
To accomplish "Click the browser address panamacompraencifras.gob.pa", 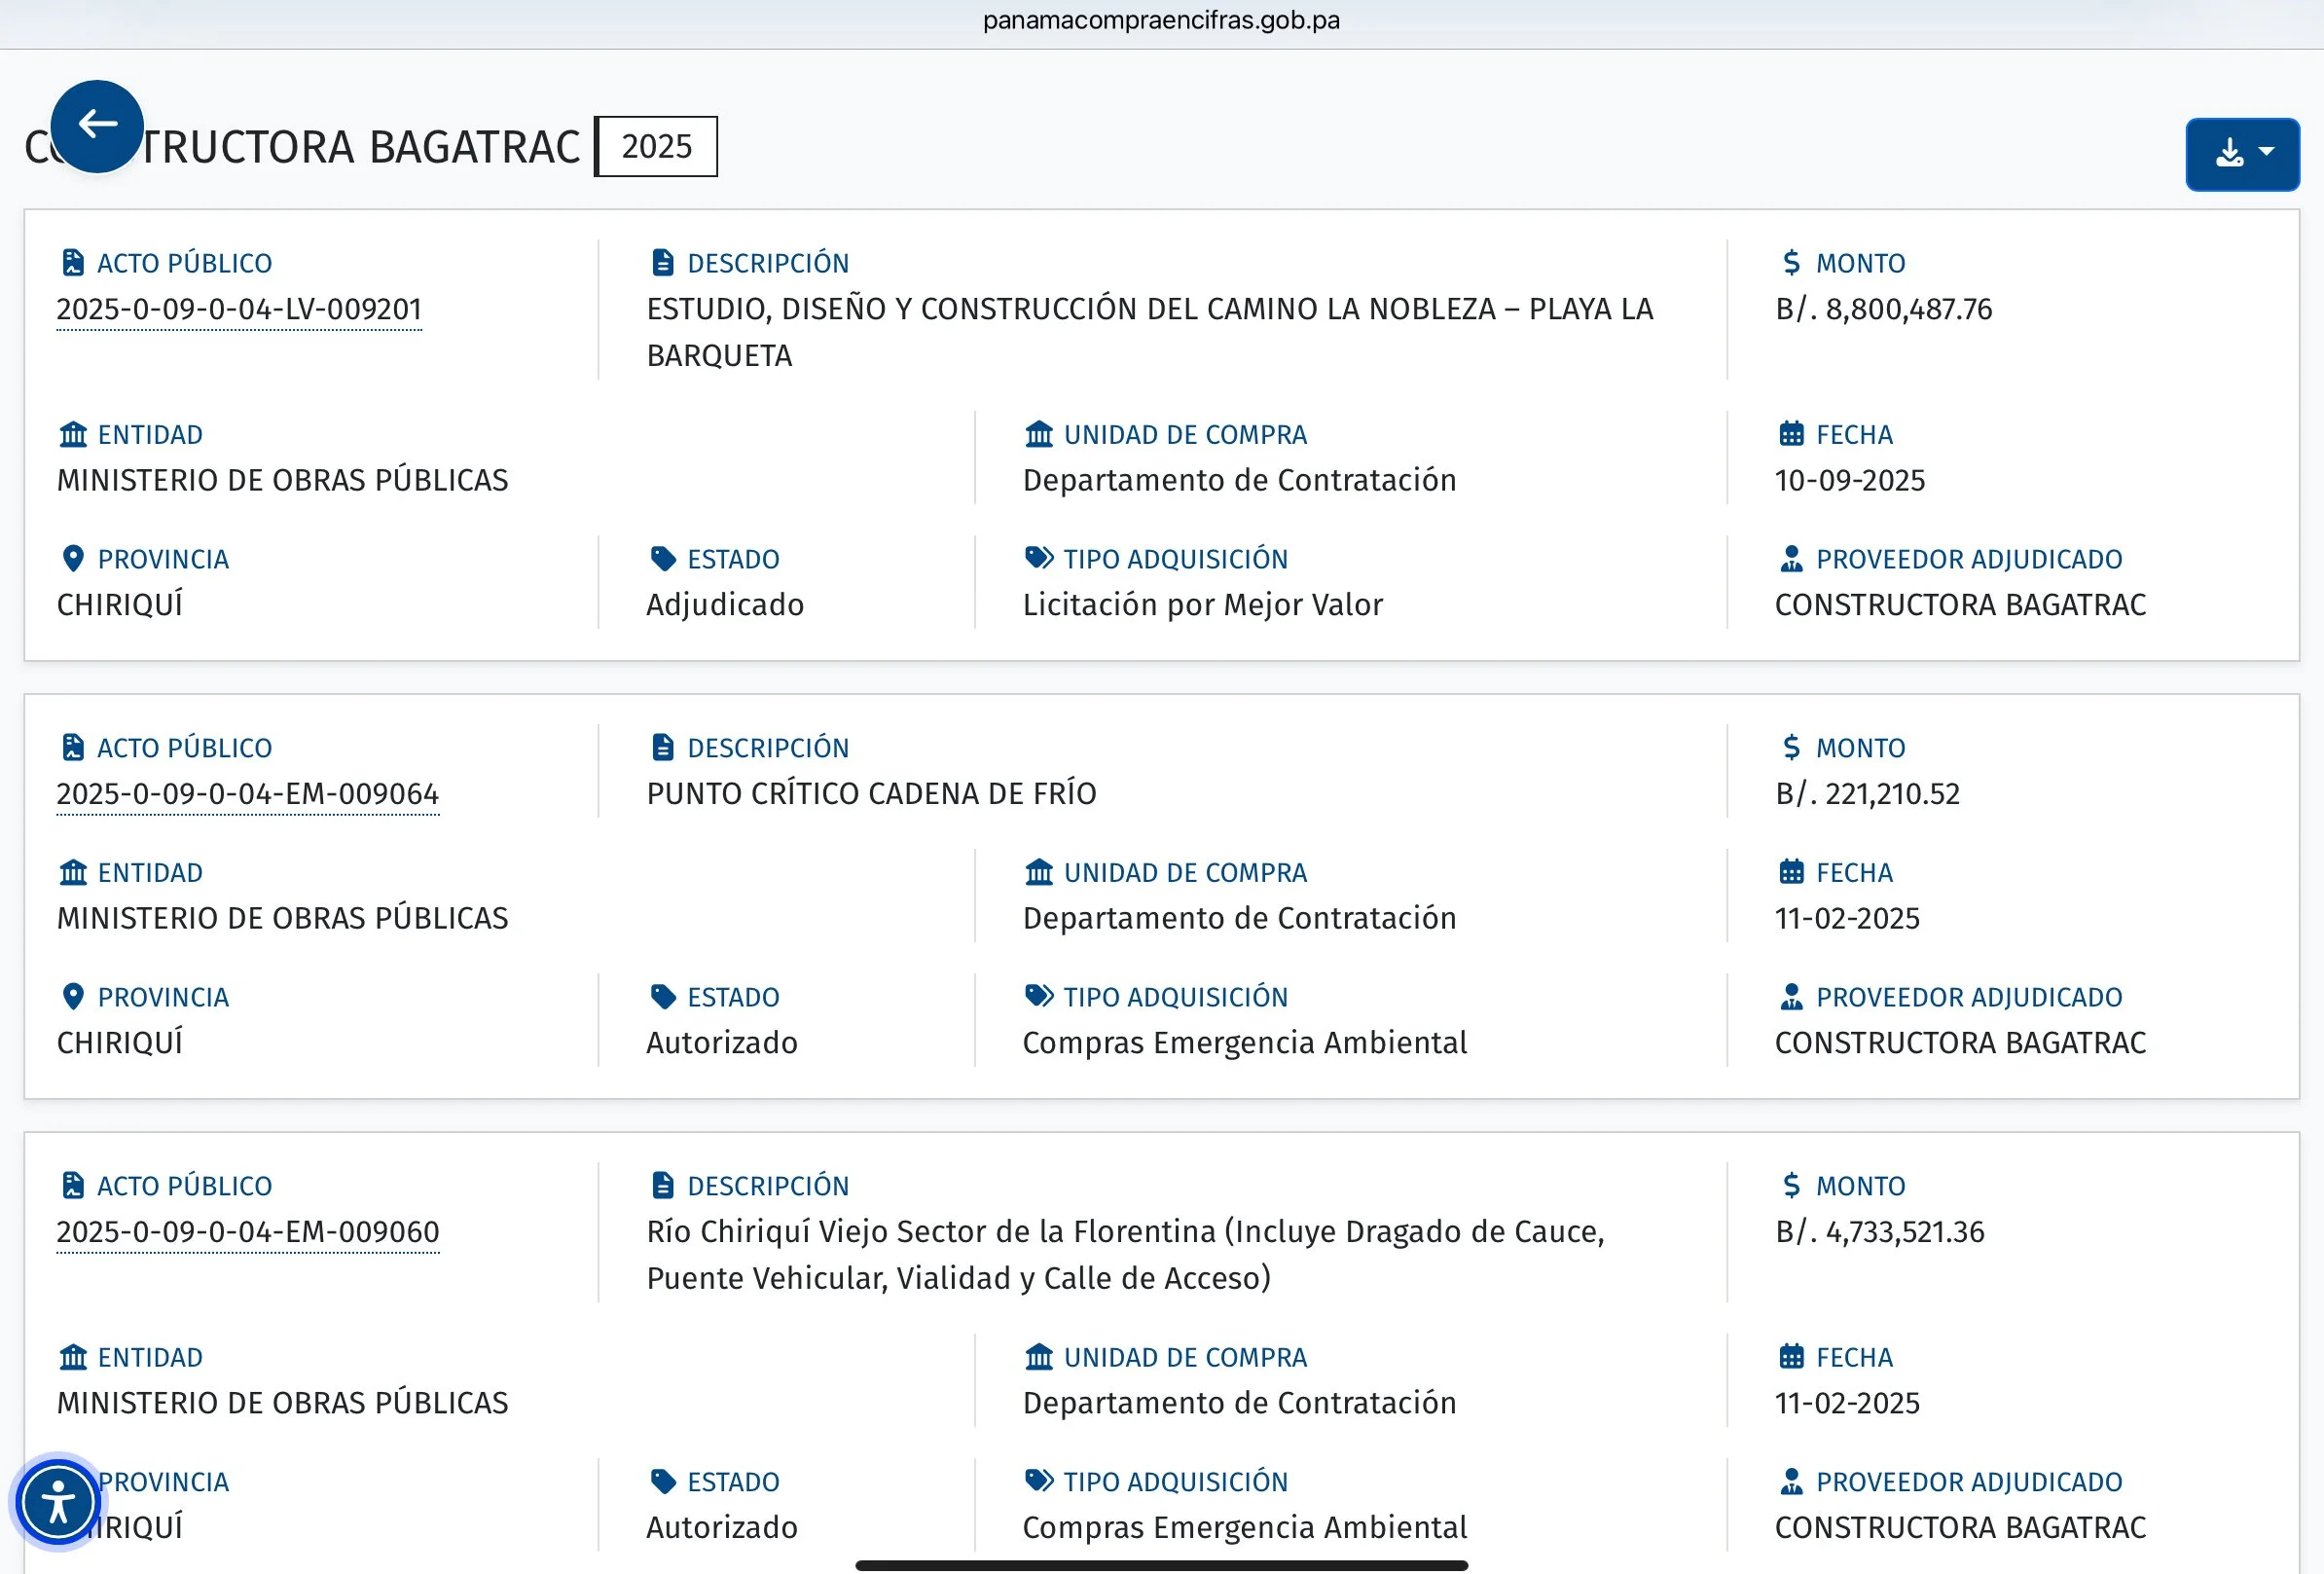I will 1161,20.
